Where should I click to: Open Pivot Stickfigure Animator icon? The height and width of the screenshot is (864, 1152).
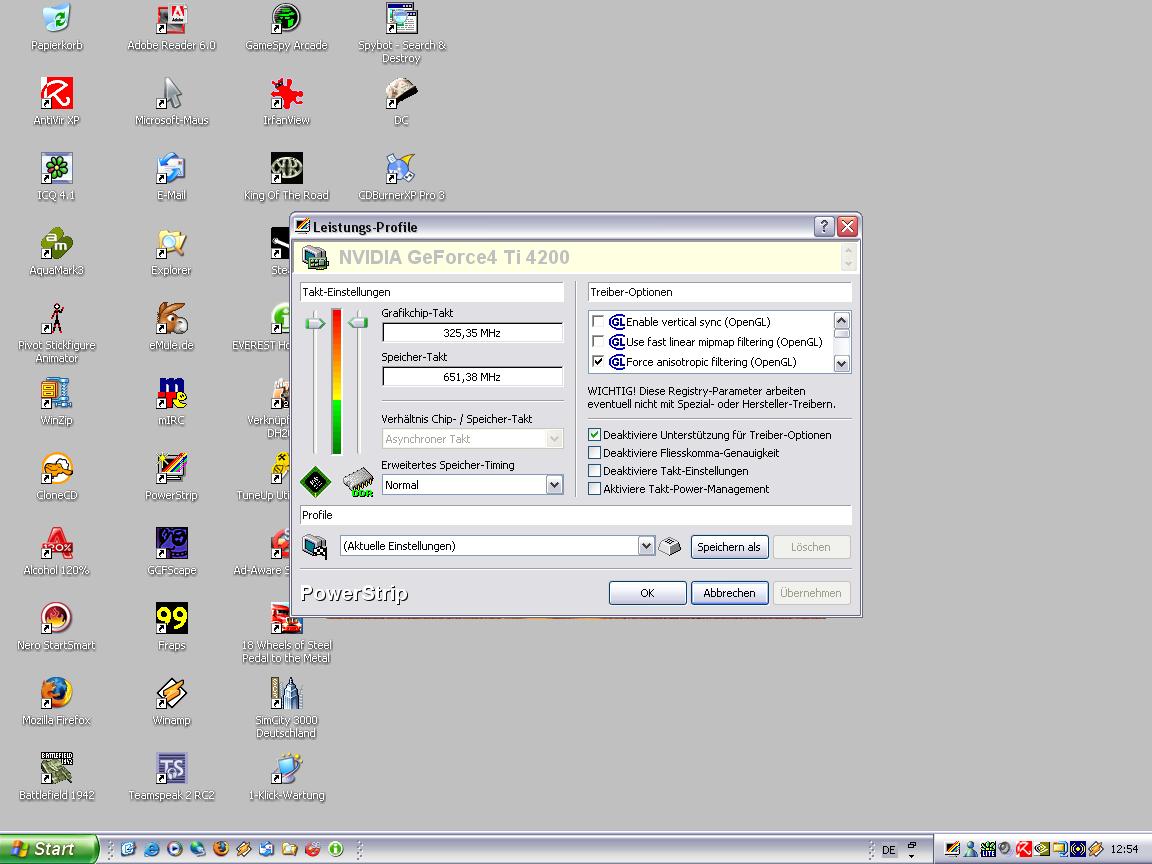(57, 318)
